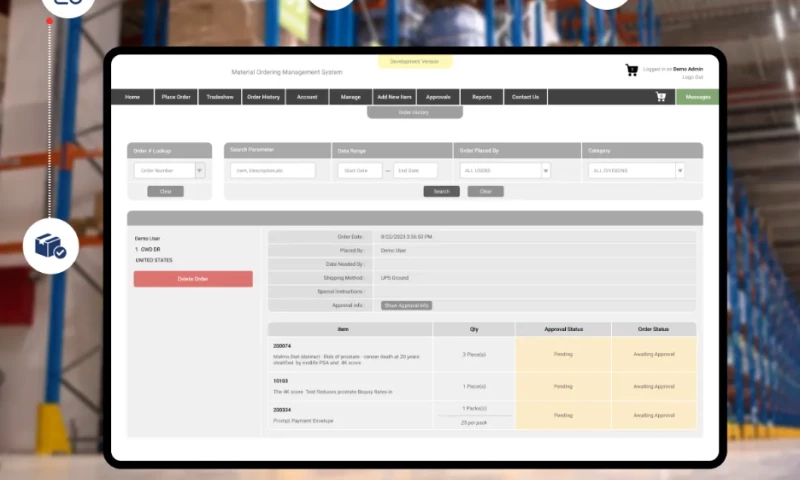Expand the Order Number dropdown arrow
Image resolution: width=800 pixels, height=480 pixels.
pos(200,170)
